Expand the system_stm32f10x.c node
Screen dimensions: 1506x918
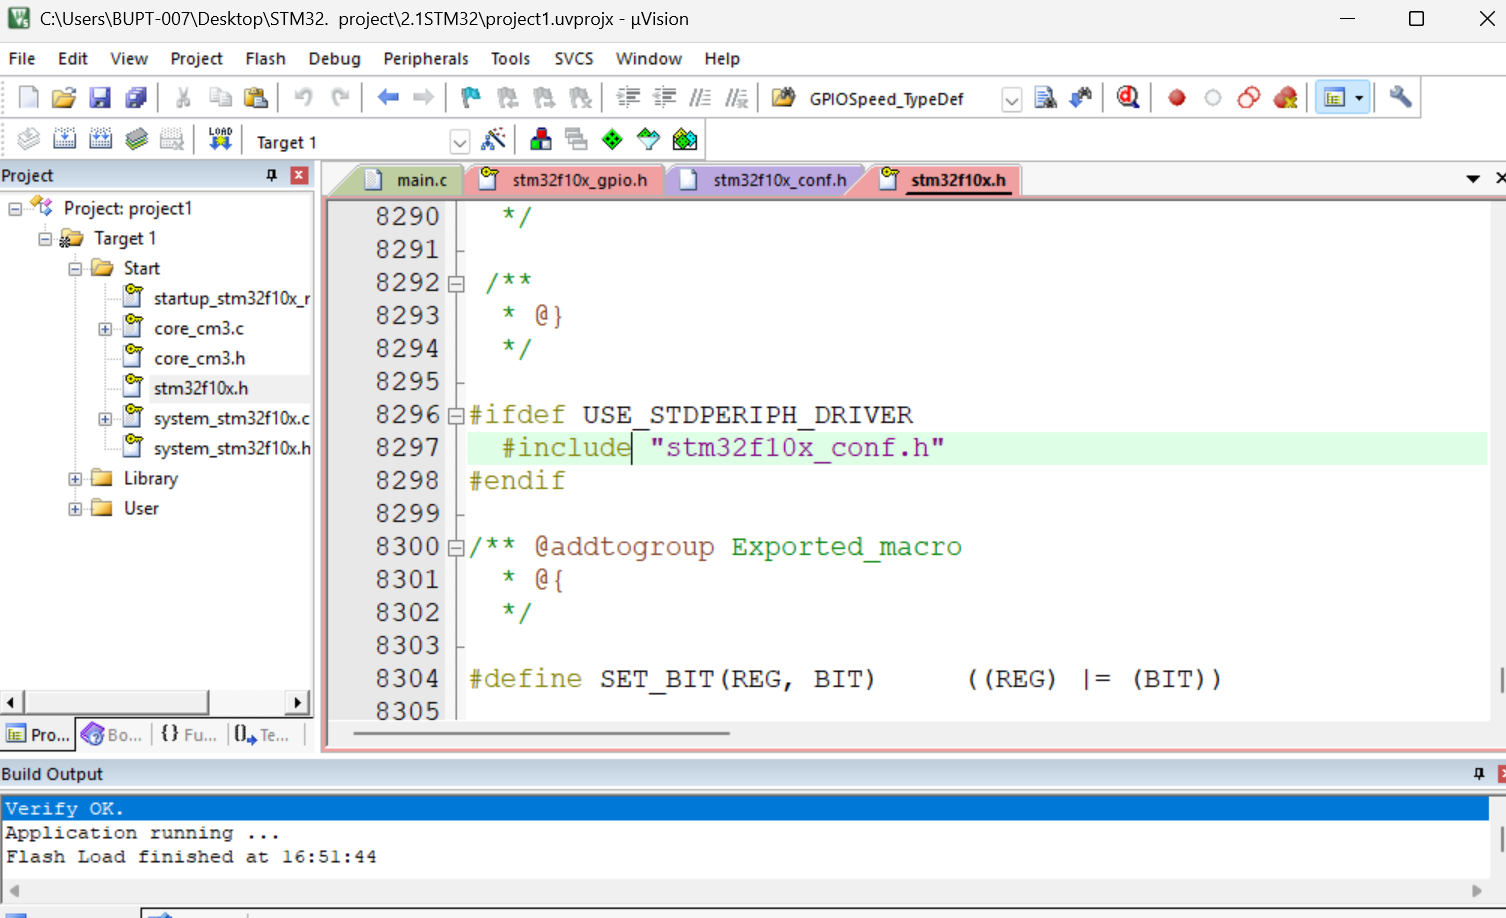tap(105, 418)
